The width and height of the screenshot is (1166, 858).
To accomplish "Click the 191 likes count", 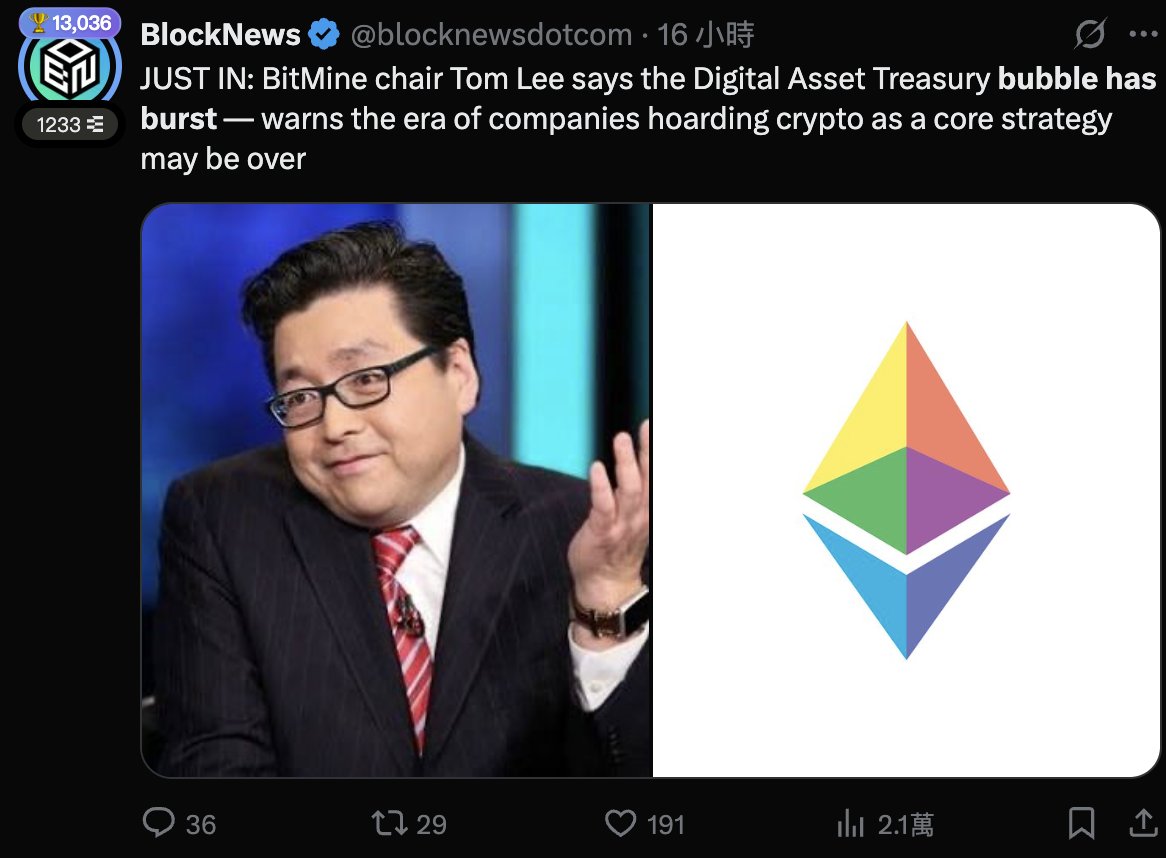I will (666, 825).
